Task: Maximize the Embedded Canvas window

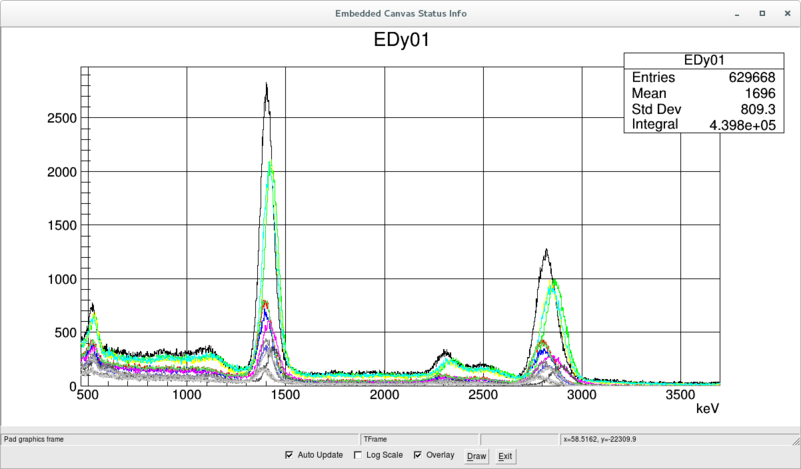Action: (x=762, y=14)
